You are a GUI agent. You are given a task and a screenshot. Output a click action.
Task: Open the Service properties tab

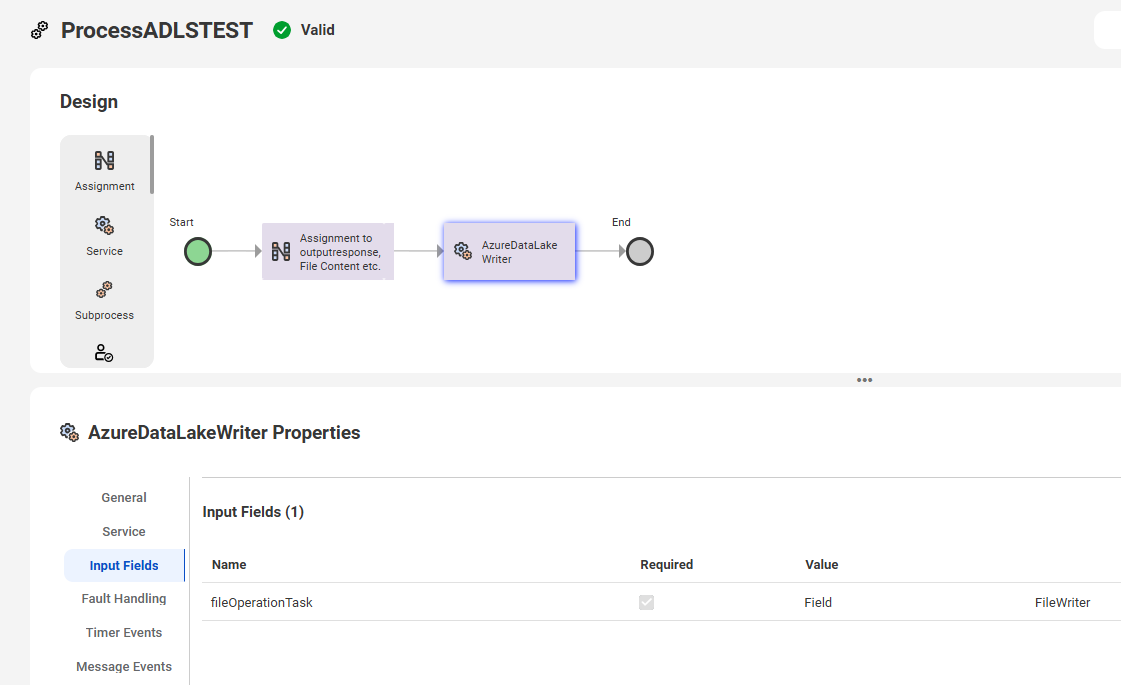pos(124,531)
